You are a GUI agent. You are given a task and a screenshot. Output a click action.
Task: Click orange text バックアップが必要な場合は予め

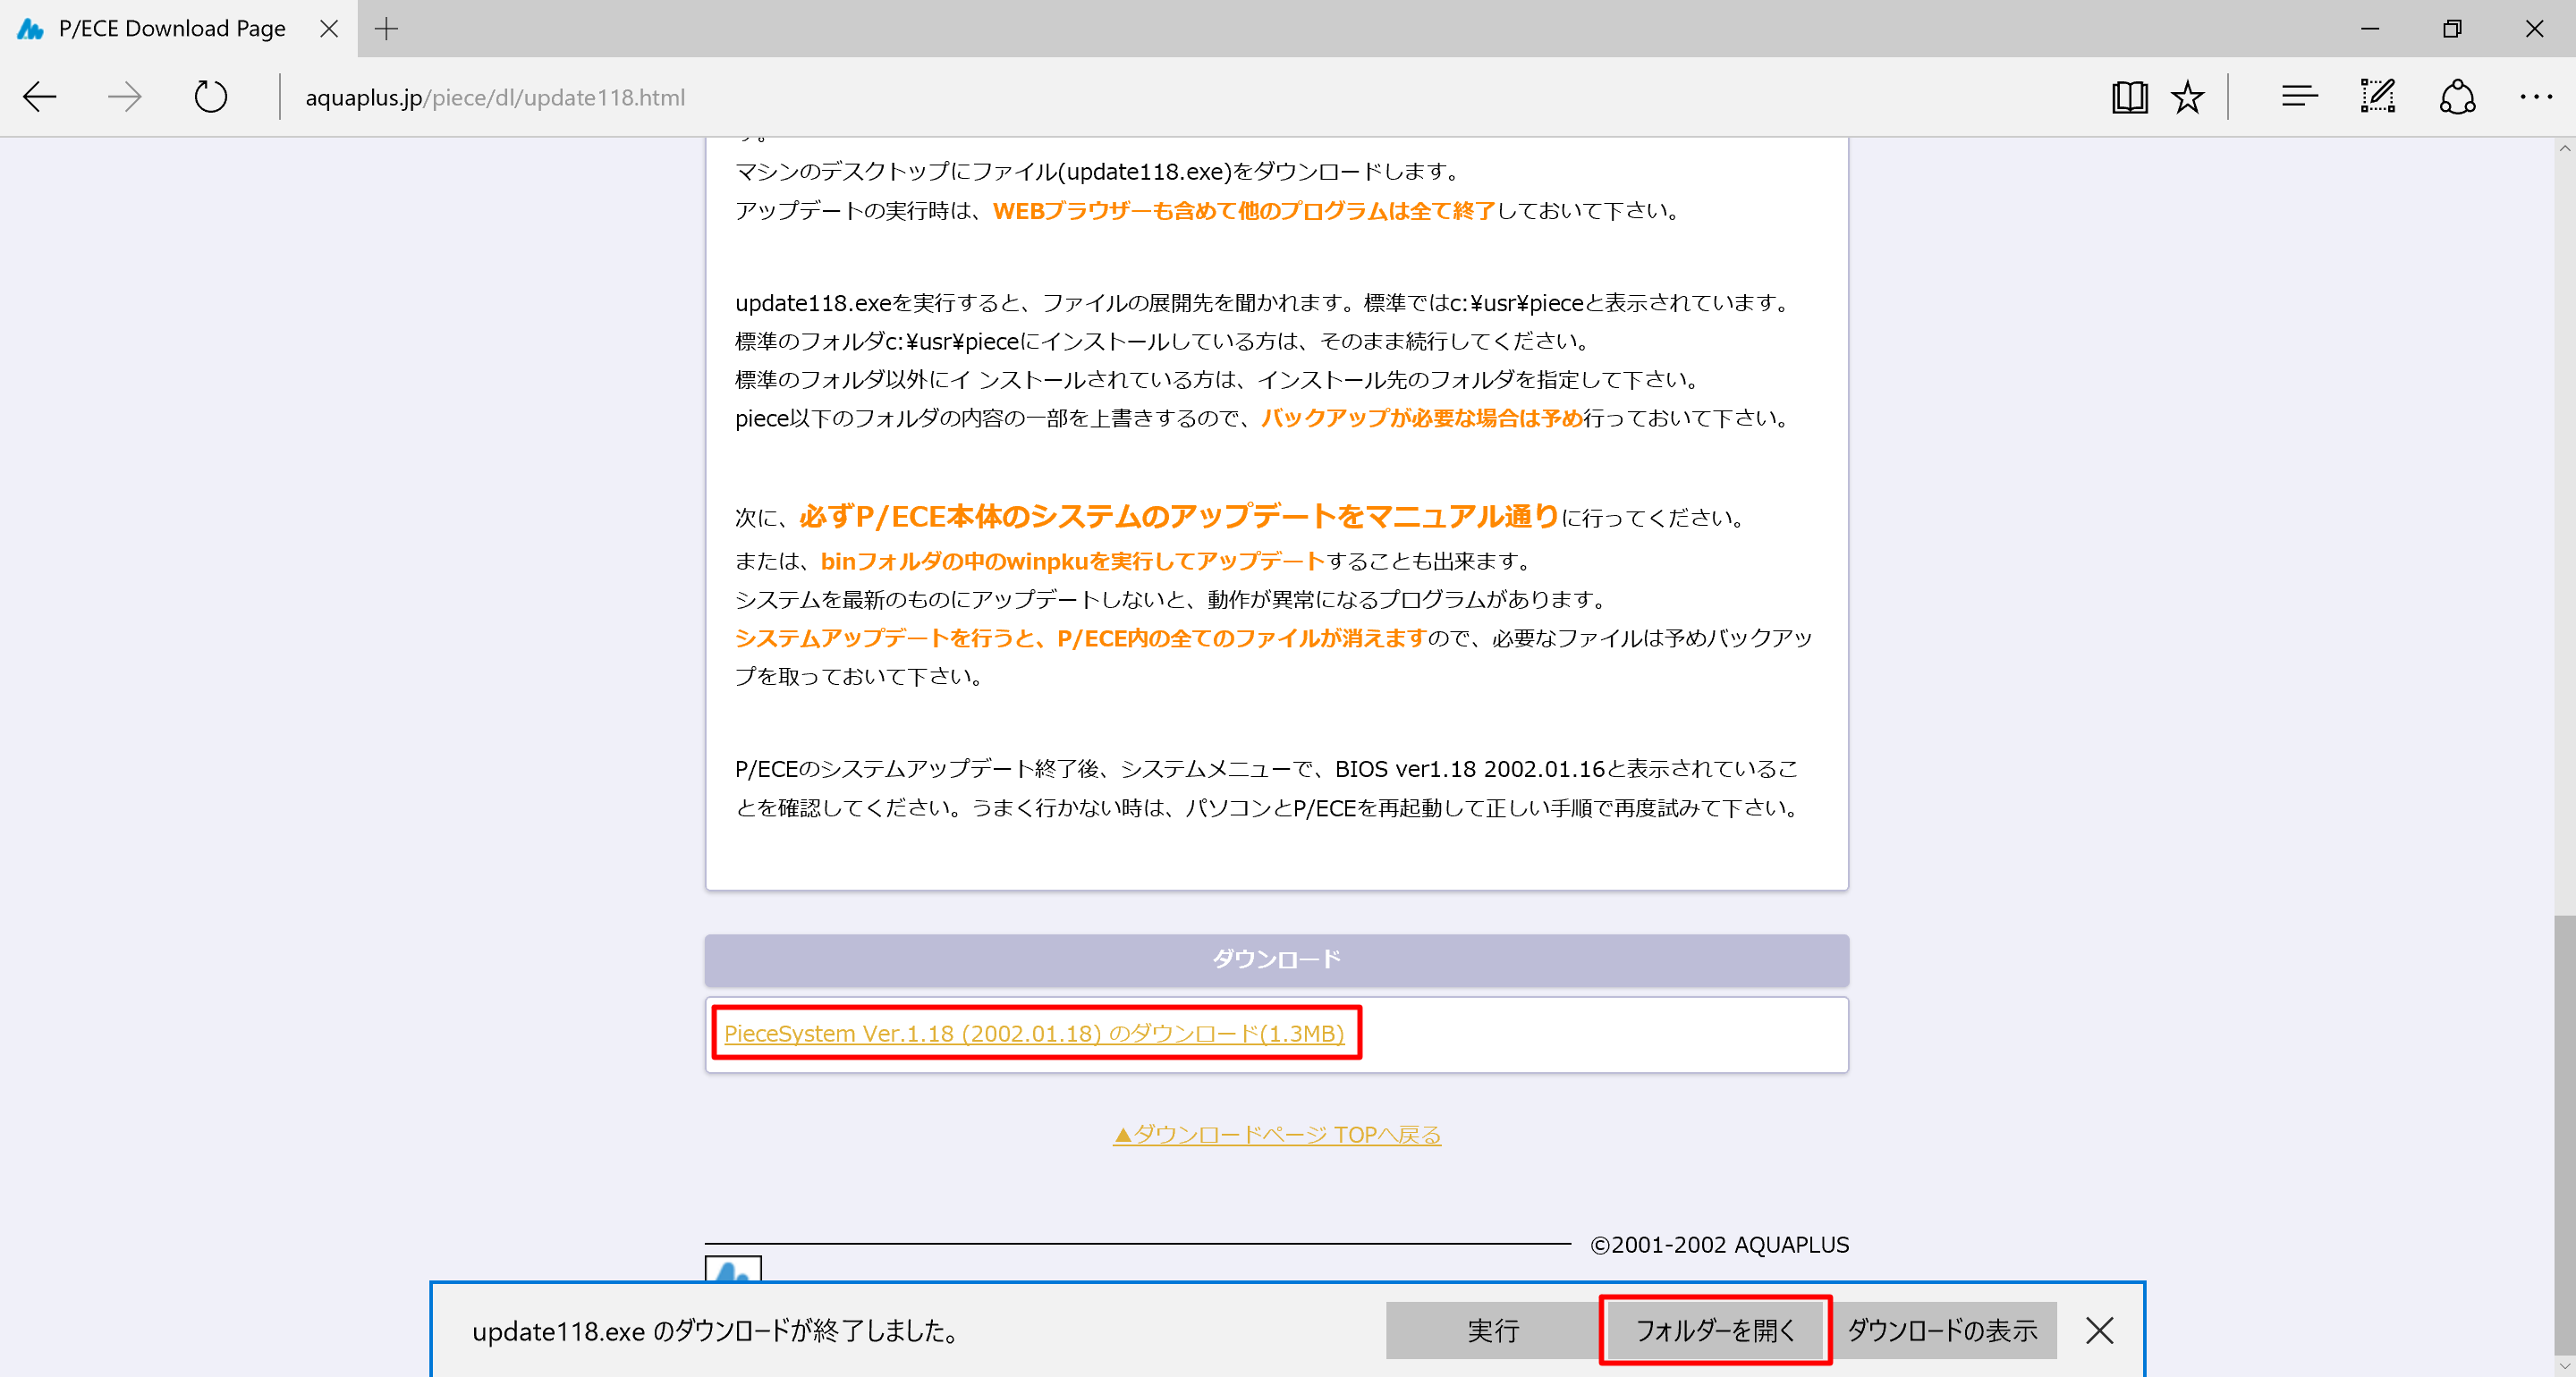pyautogui.click(x=1423, y=418)
